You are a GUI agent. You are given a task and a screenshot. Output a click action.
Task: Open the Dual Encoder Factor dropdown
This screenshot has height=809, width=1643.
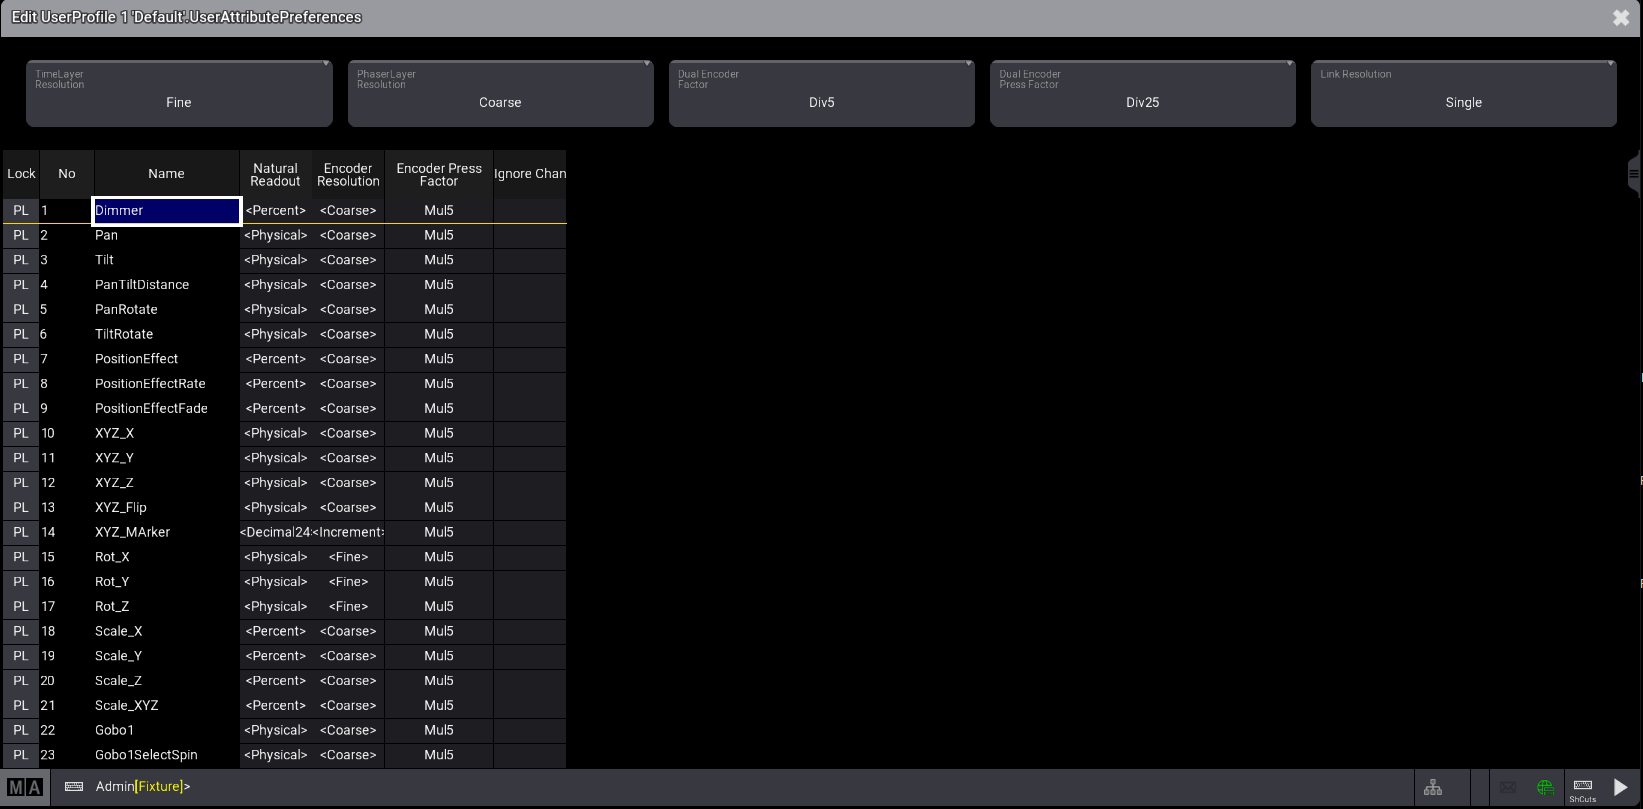coord(821,94)
